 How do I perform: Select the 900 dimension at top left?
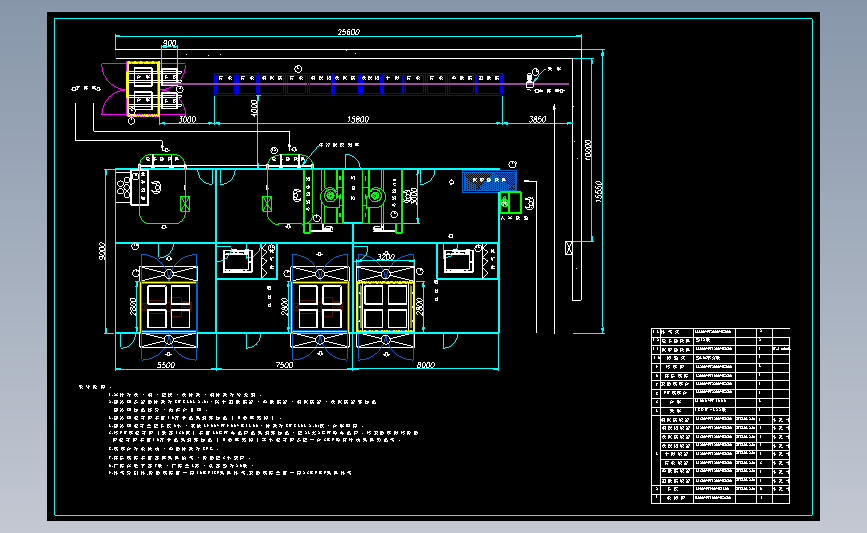coord(169,43)
